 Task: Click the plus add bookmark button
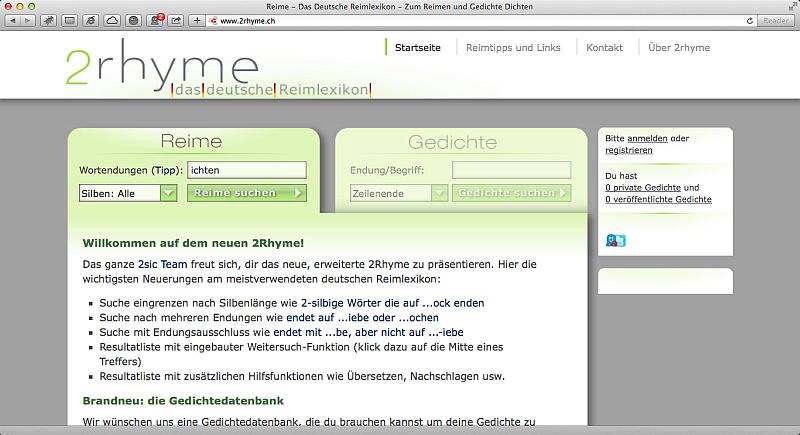point(197,20)
